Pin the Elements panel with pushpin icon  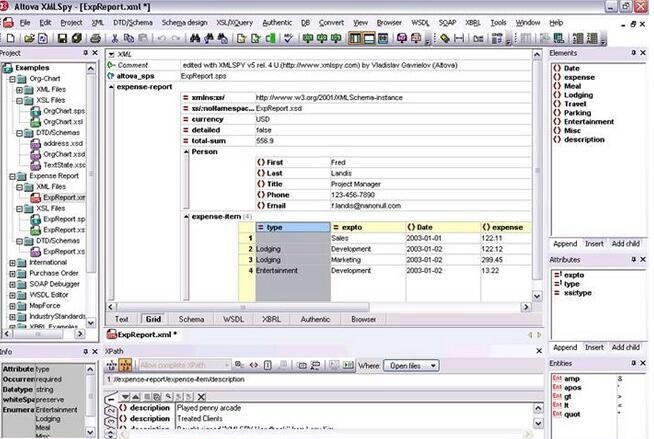(634, 53)
